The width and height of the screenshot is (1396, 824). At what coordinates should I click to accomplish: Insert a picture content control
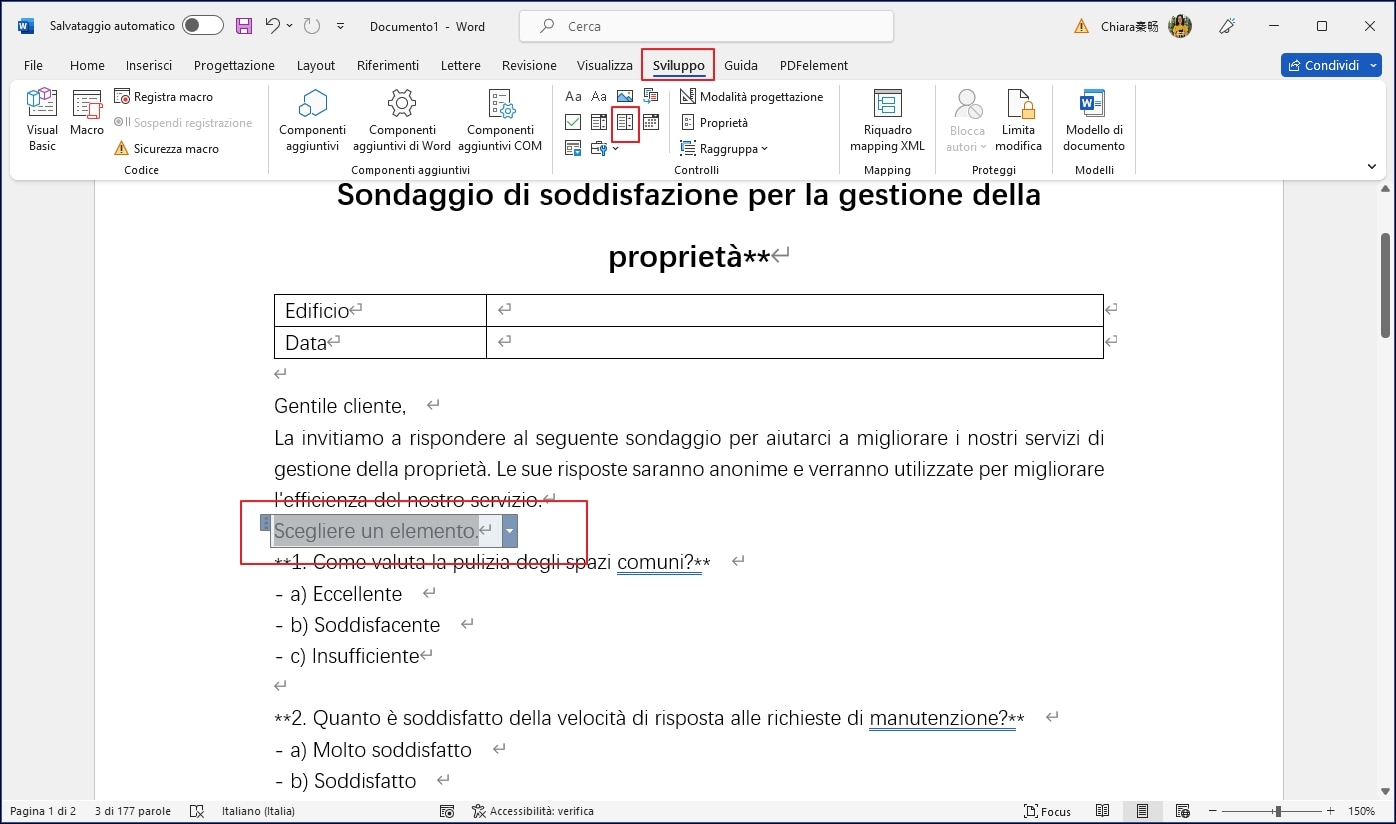click(625, 97)
